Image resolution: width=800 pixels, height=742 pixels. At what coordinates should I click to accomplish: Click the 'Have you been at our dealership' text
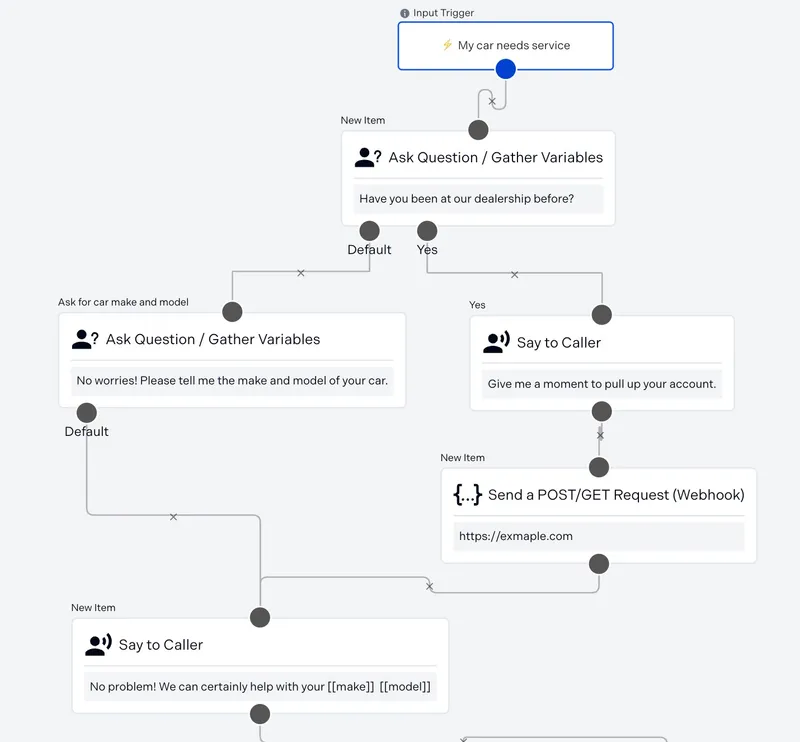coord(466,199)
